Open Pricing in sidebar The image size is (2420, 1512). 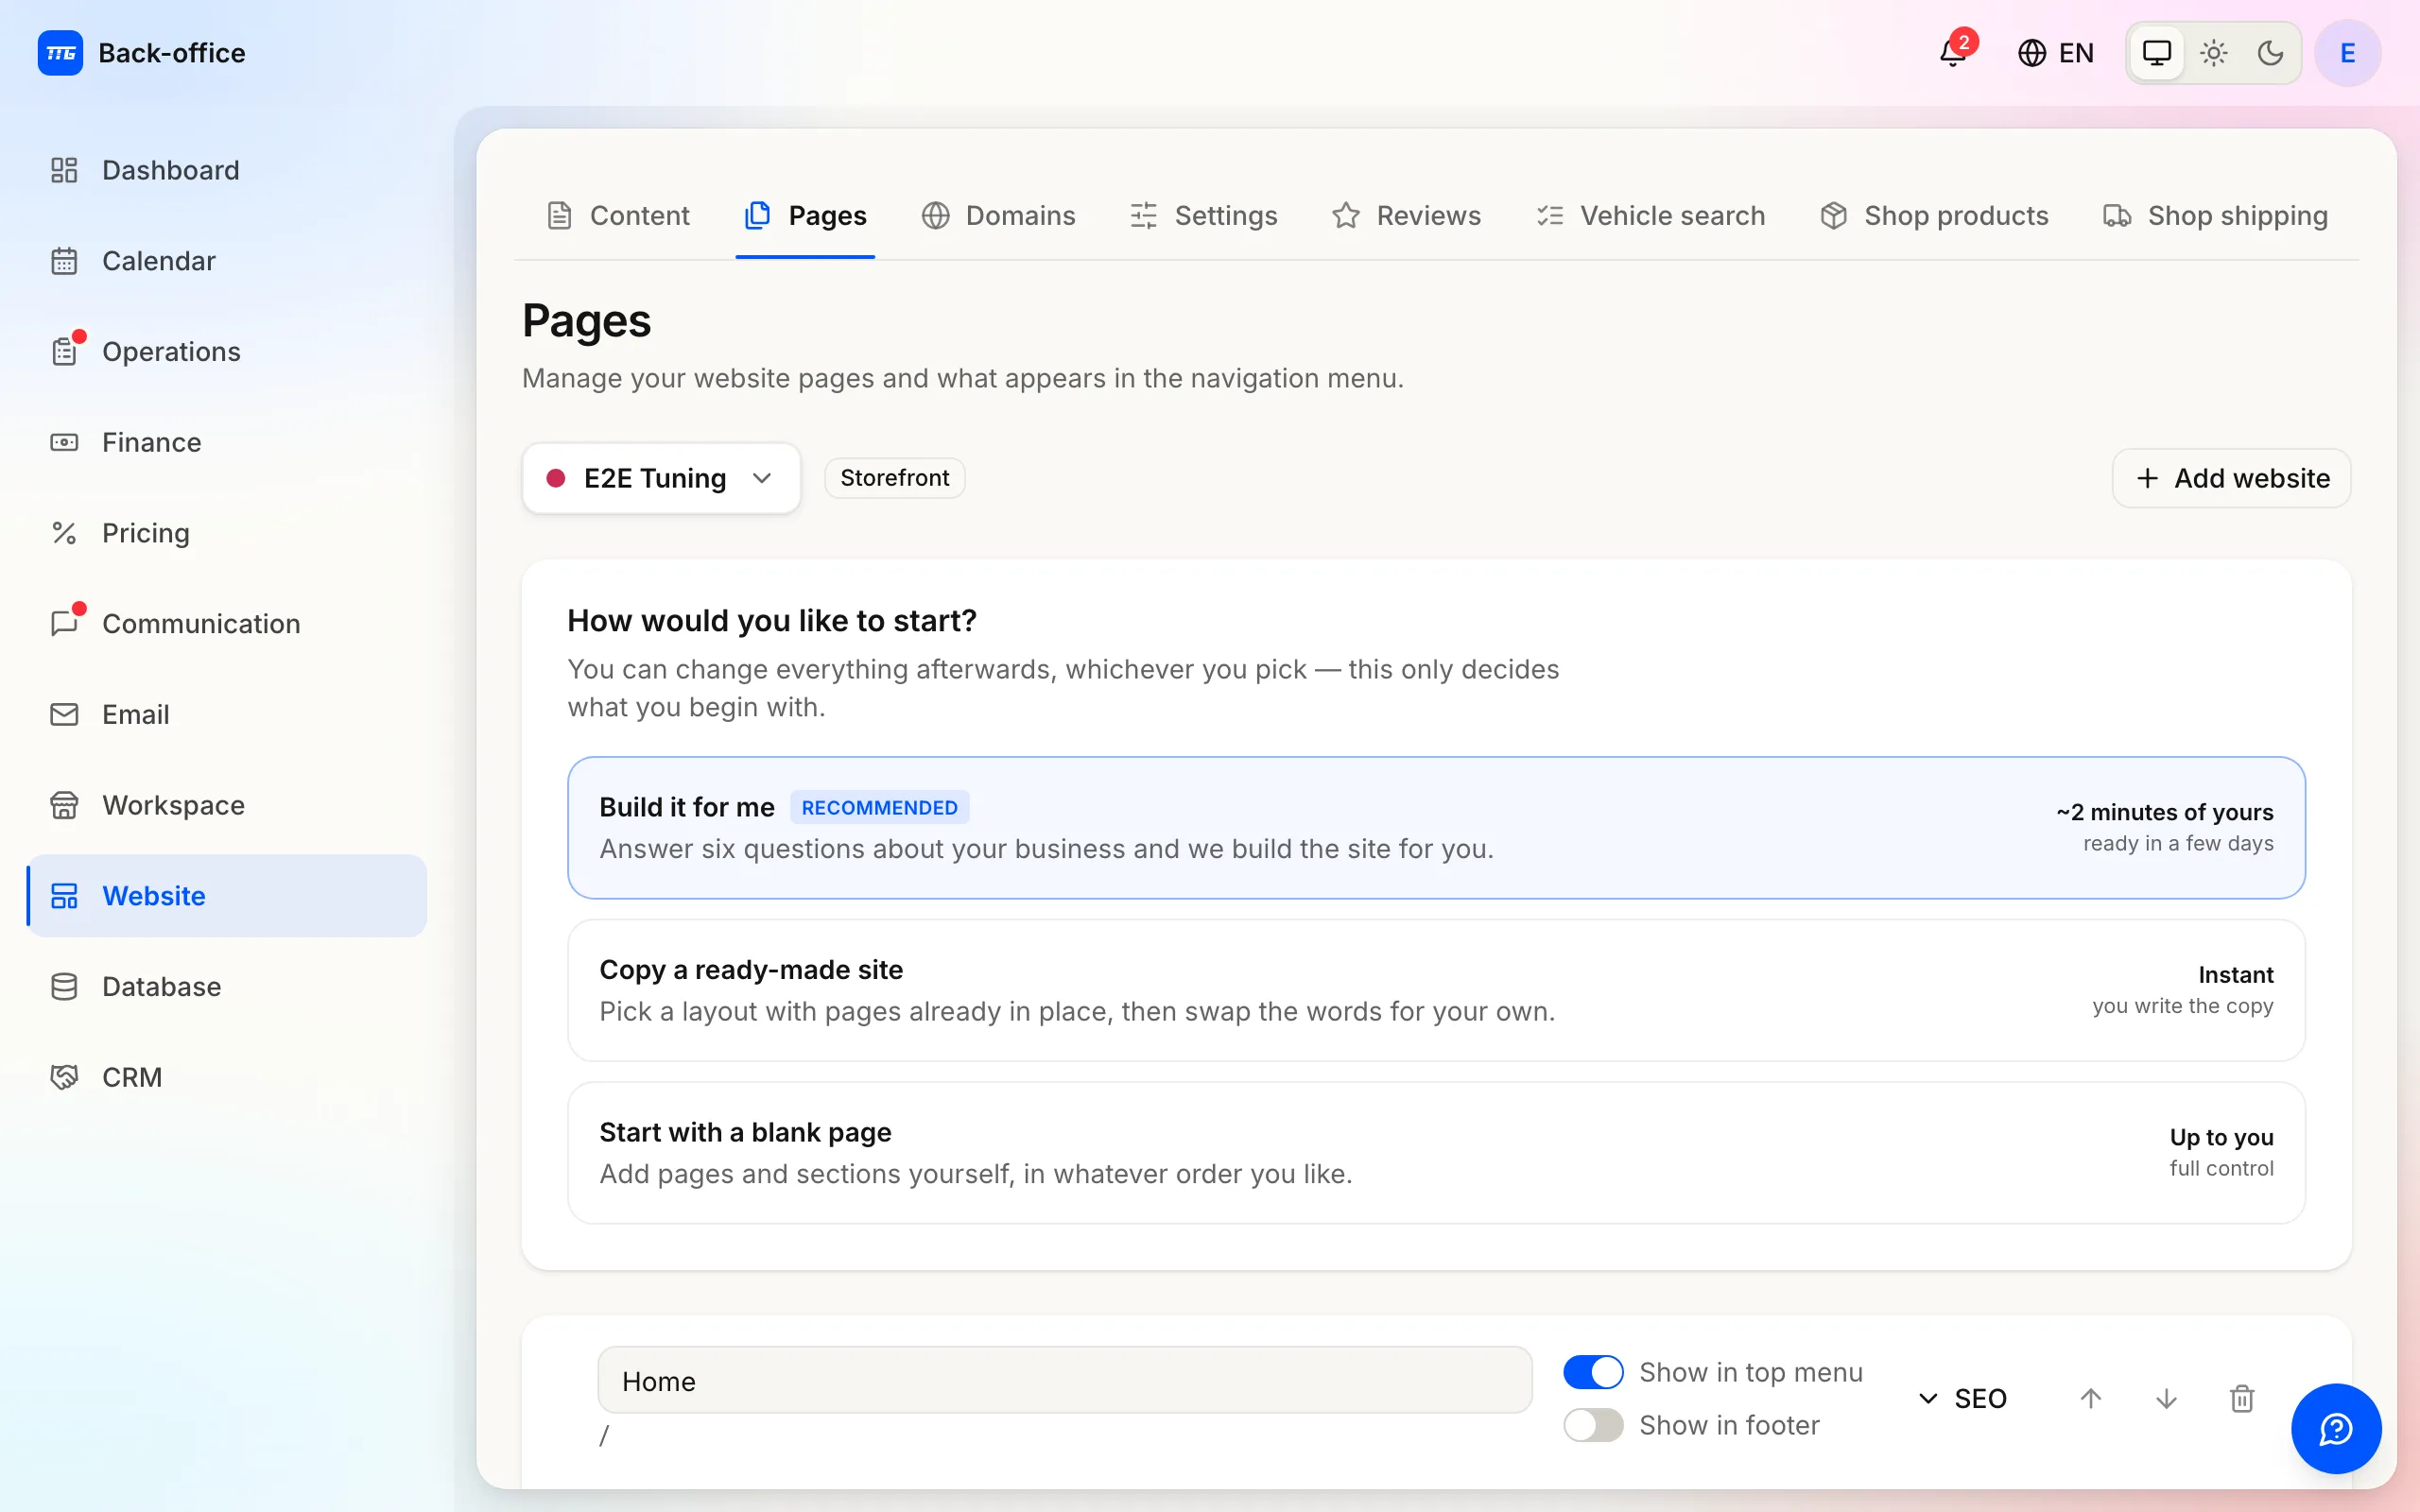227,533
